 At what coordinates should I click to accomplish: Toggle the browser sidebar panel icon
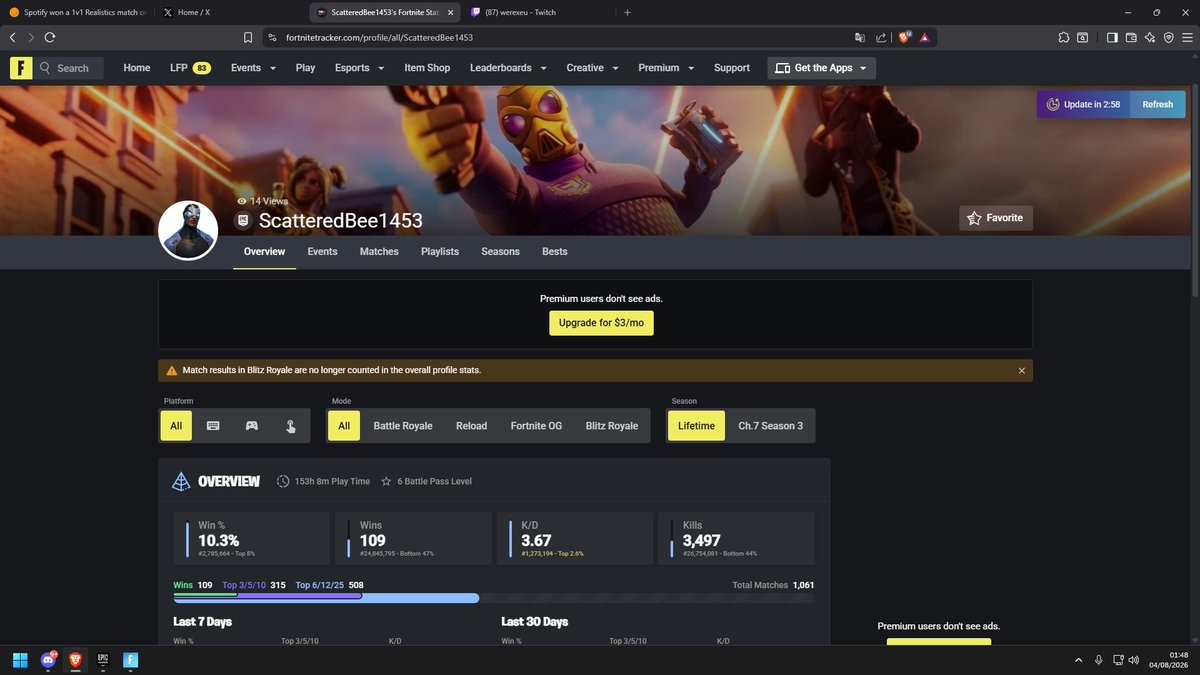pos(1112,37)
